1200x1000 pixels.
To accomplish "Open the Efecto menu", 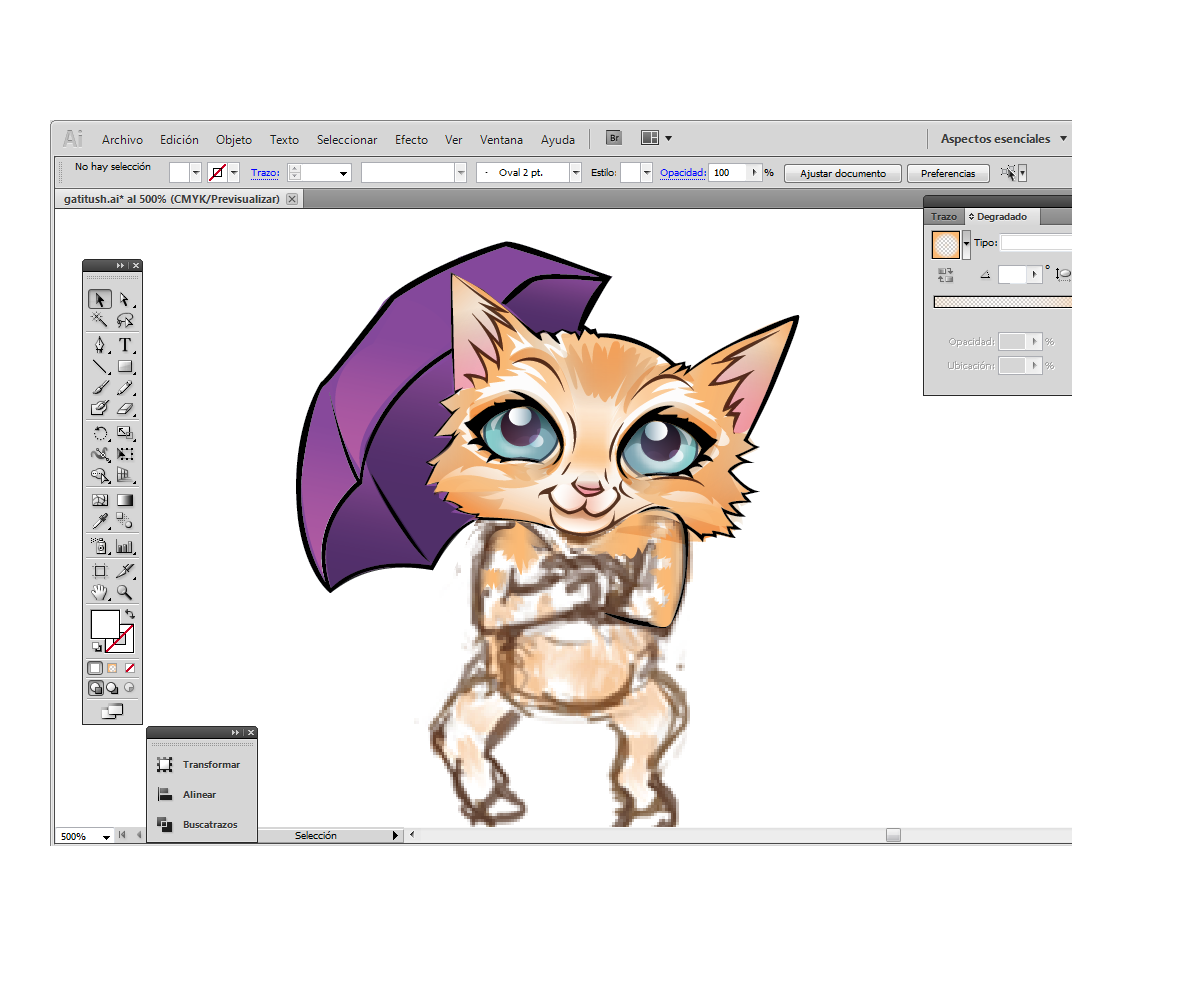I will [411, 140].
